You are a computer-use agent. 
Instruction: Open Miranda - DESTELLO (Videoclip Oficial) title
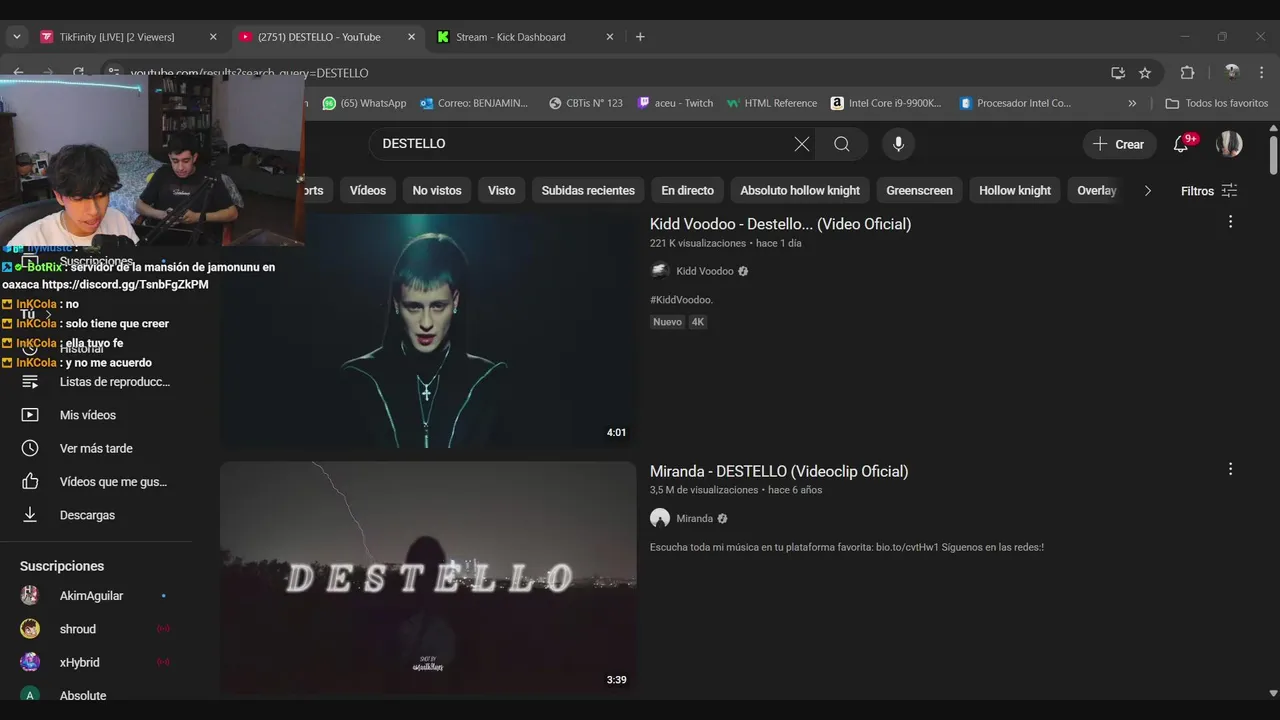(x=779, y=471)
